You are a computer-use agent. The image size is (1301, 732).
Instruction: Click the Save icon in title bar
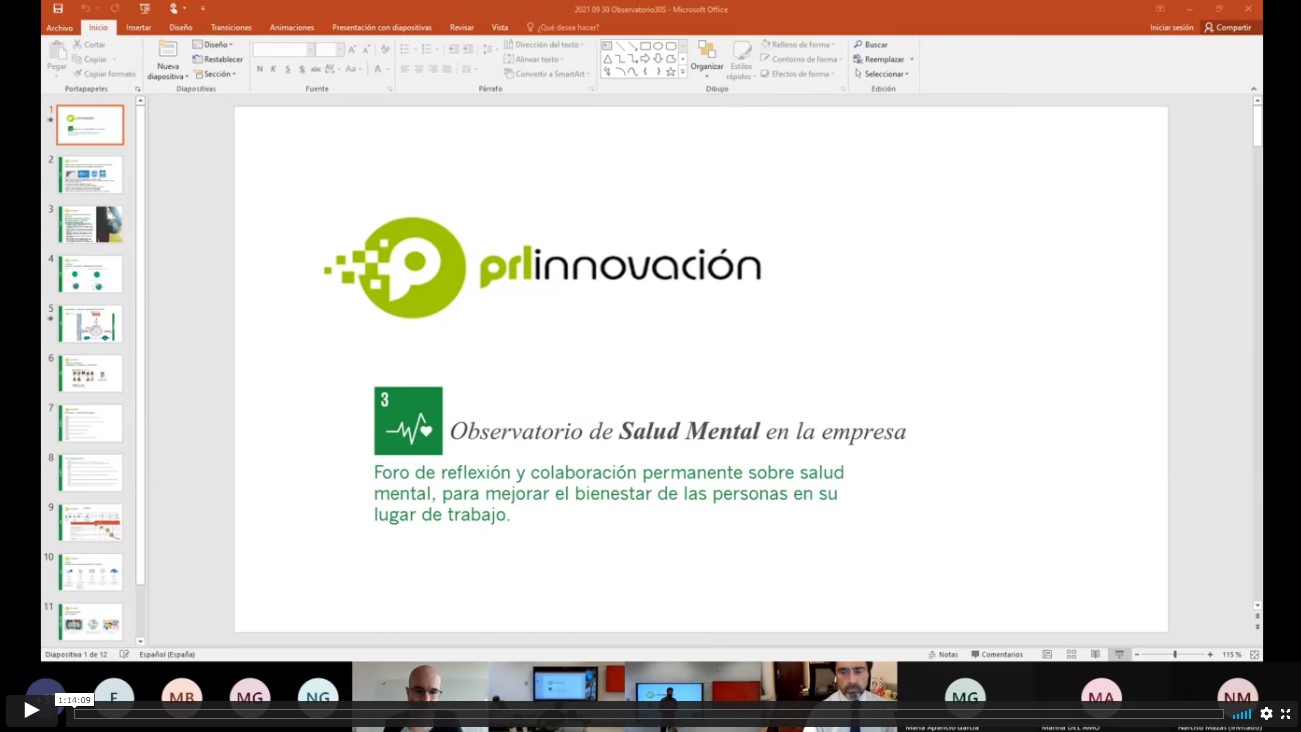(x=58, y=9)
